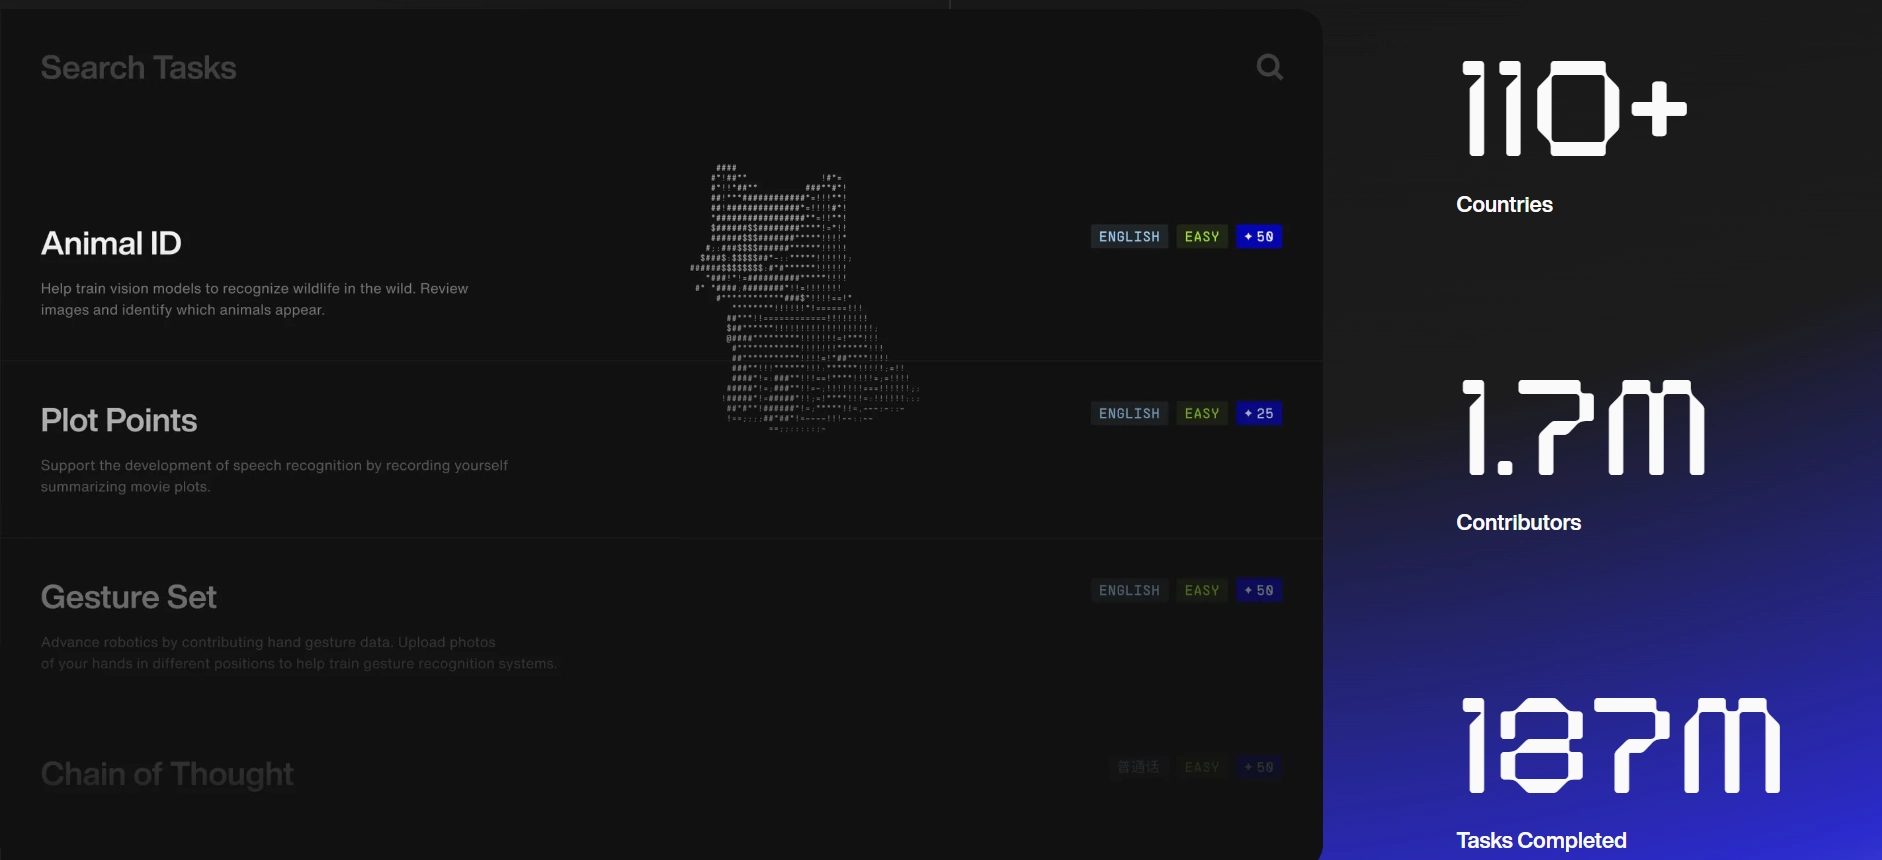This screenshot has width=1882, height=860.
Task: Click the 187M Tasks Completed statistic
Action: 1620,746
